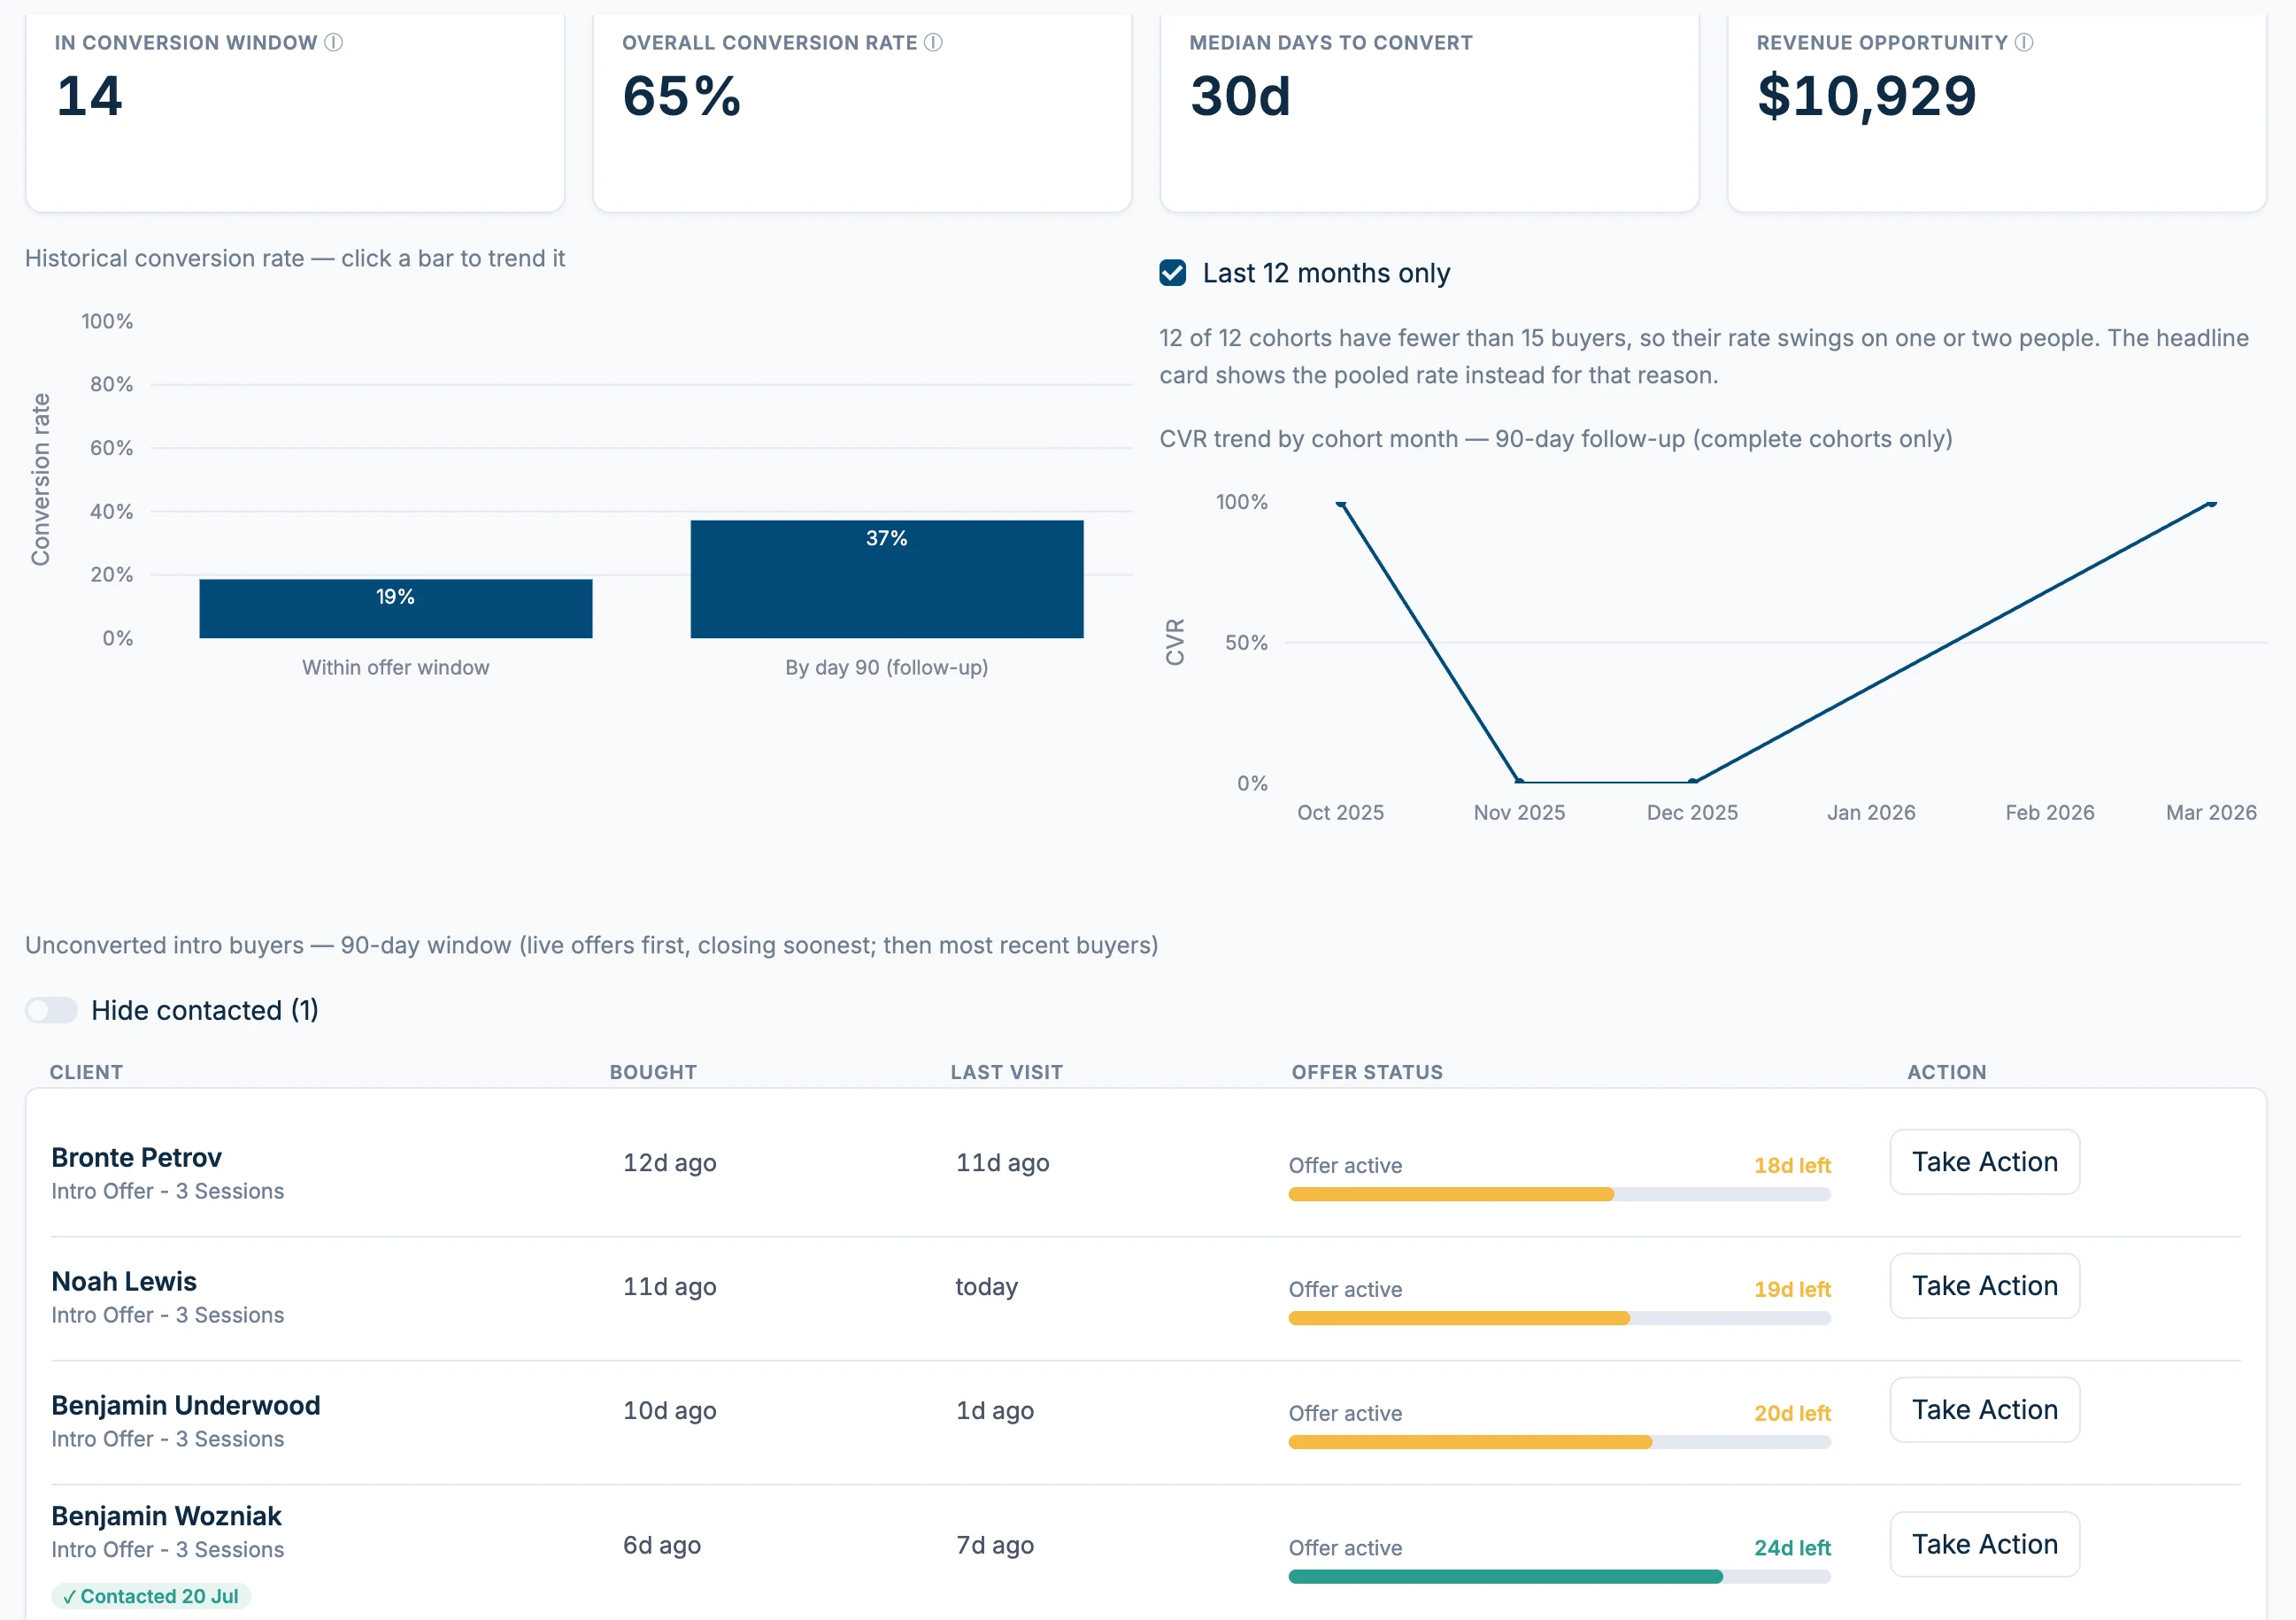The image size is (2296, 1620).
Task: Select the Noah Lewis client name
Action: 124,1282
